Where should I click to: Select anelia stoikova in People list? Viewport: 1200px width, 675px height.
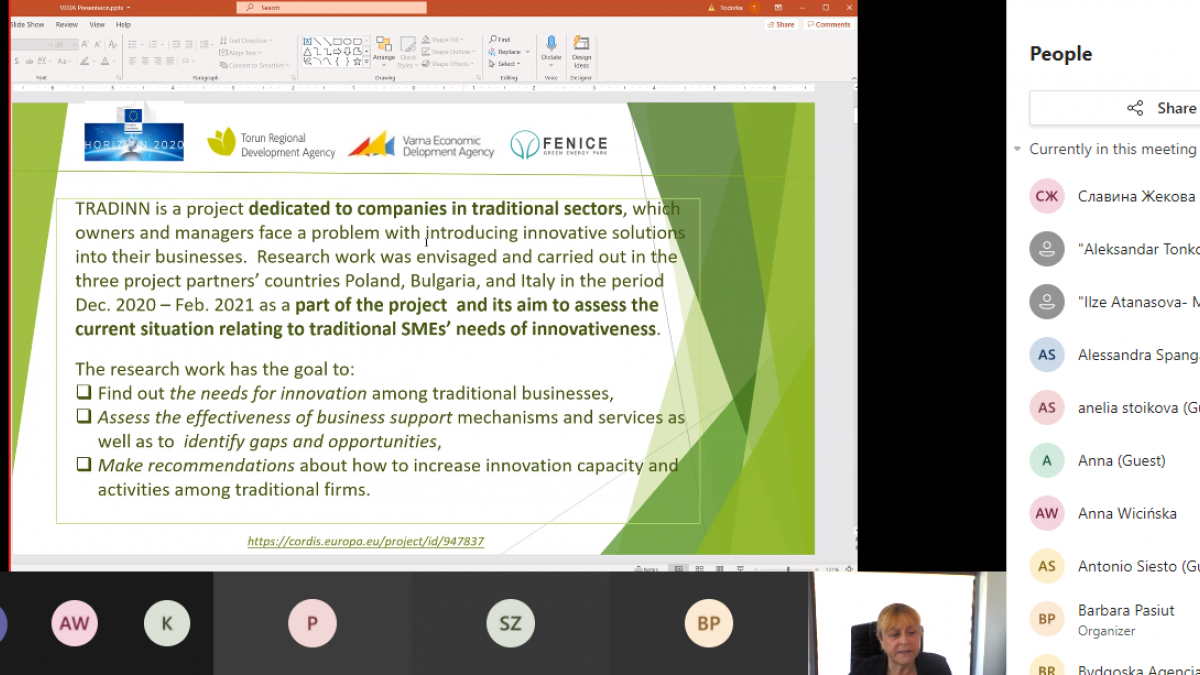1115,407
